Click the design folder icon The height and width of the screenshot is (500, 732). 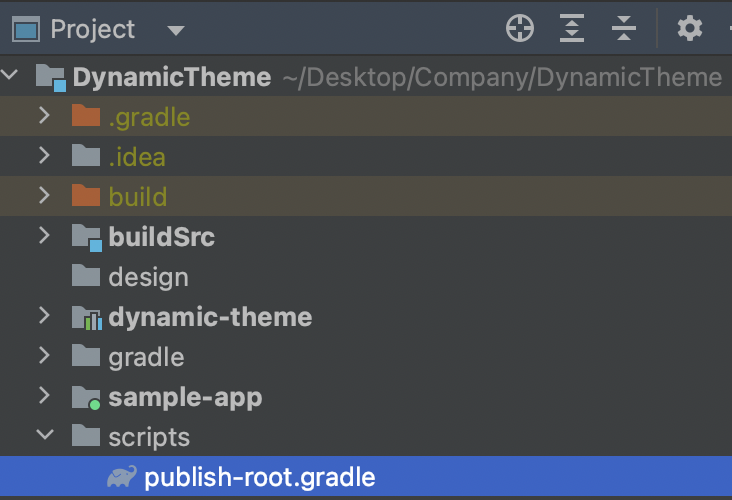(x=86, y=276)
